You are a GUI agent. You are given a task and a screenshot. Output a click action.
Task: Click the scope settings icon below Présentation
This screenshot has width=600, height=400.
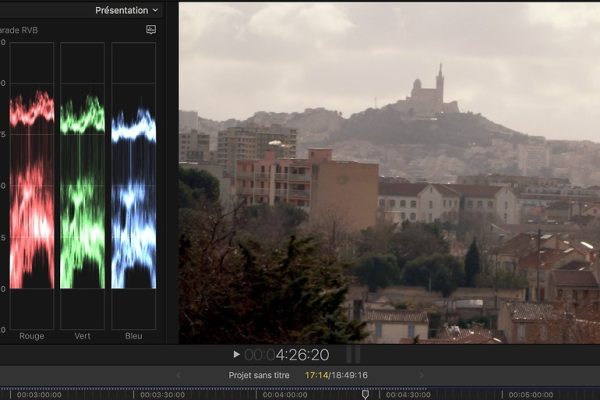click(151, 30)
